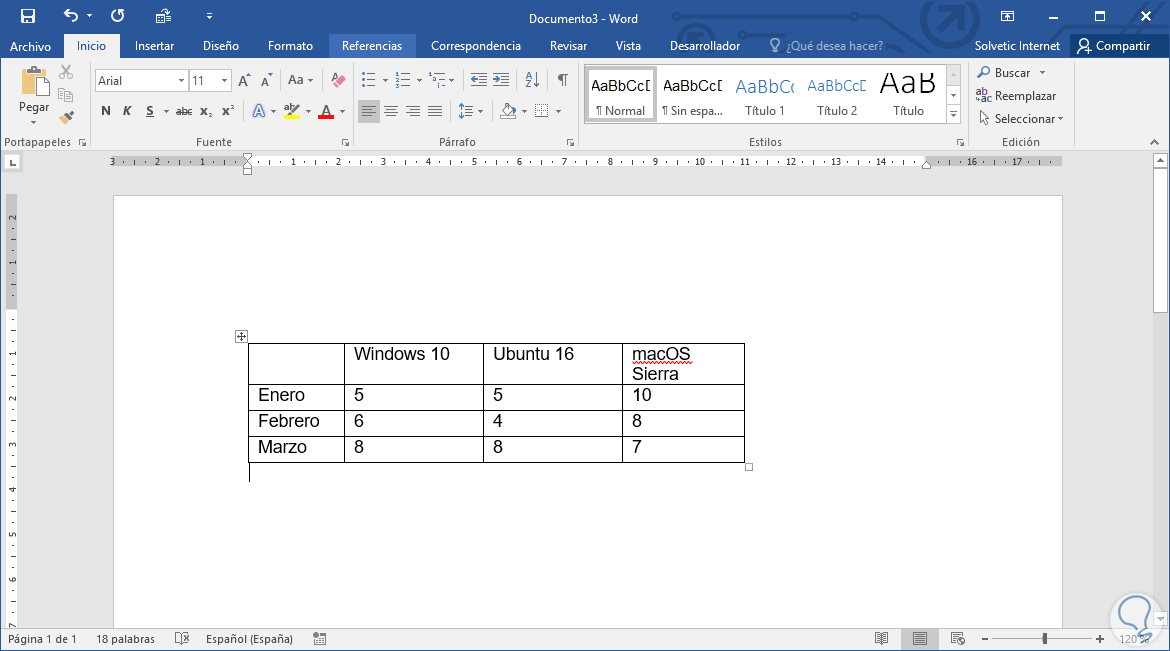Justify the paragraph text

[435, 111]
